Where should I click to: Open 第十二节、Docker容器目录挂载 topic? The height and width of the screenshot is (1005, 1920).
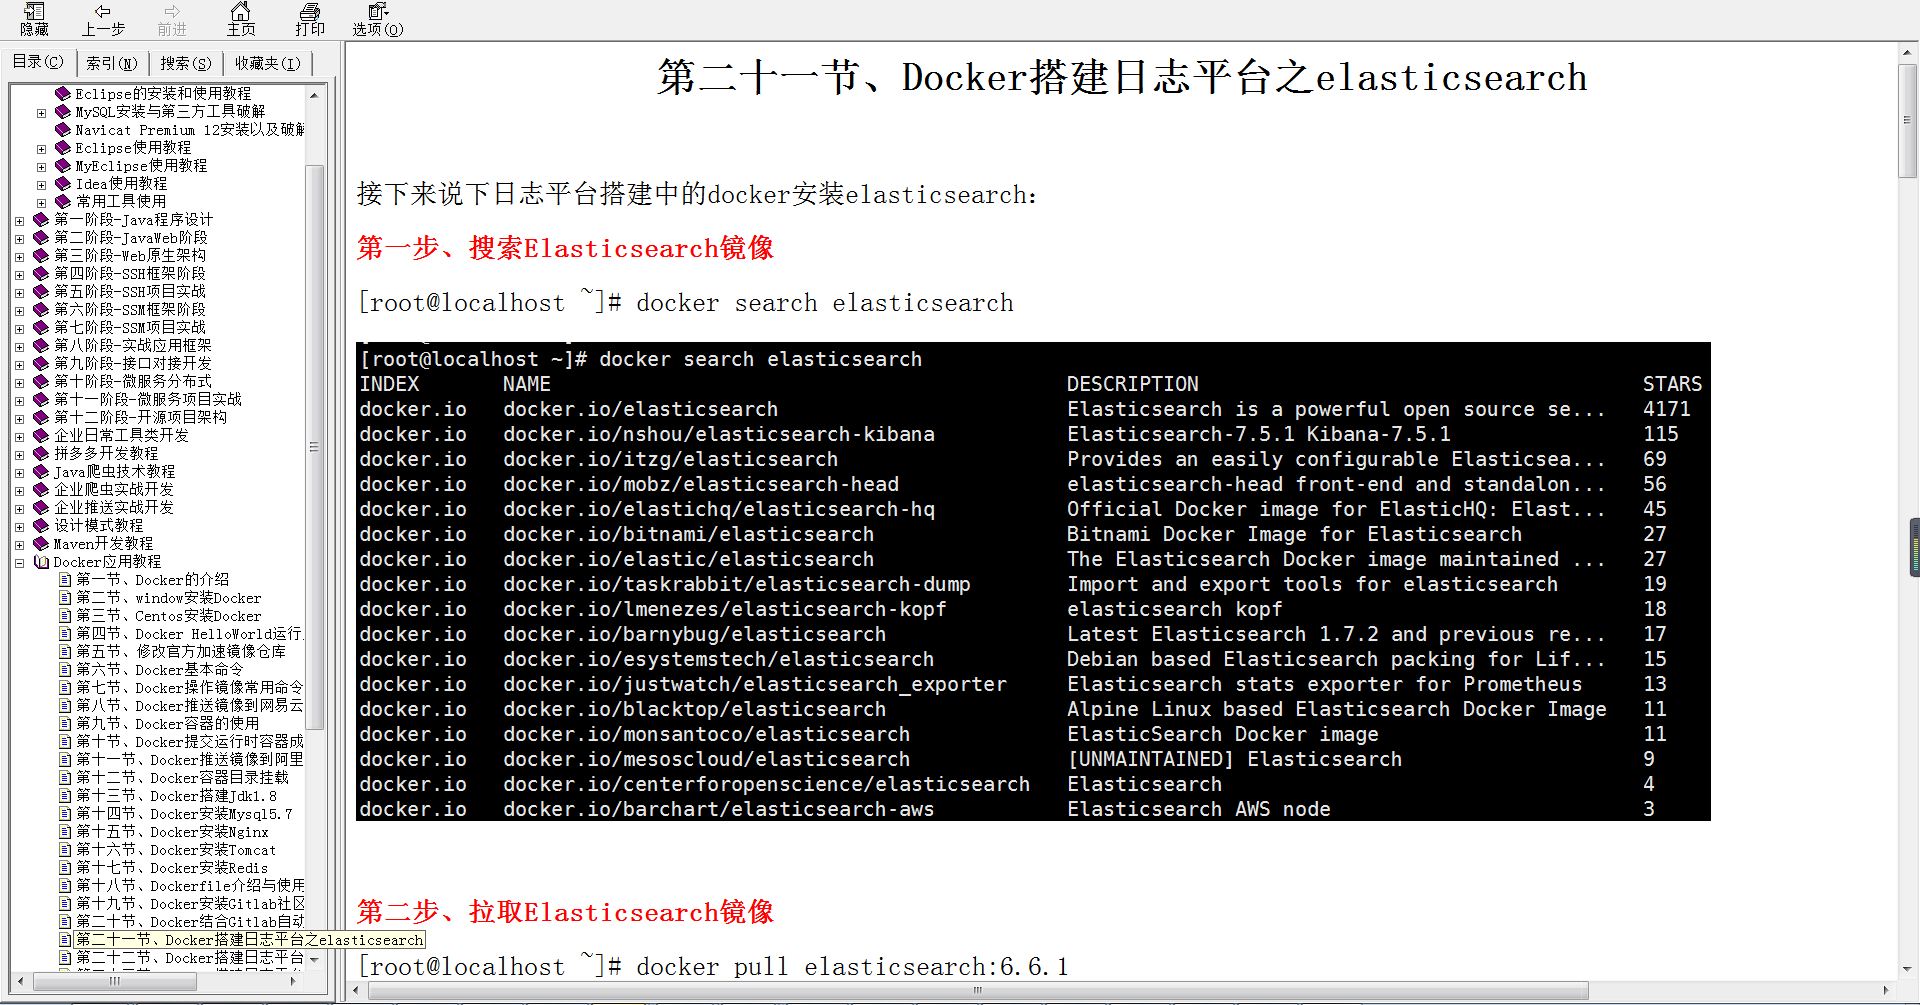tap(183, 778)
